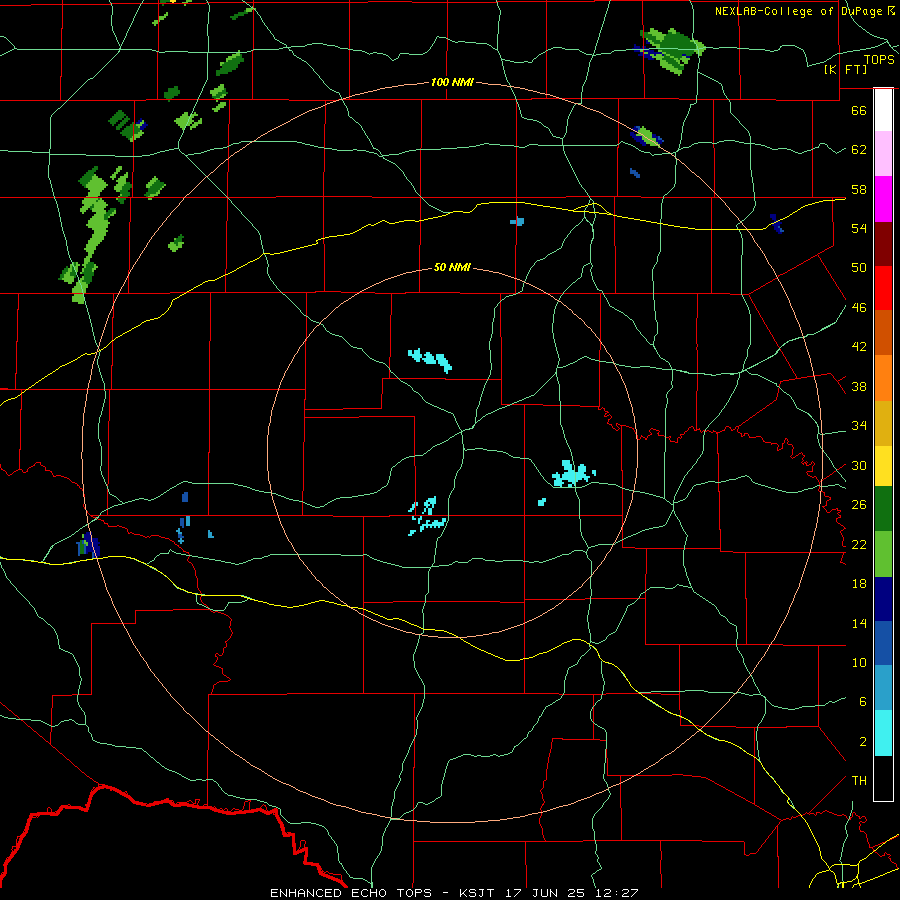900x900 pixels.
Task: Click the "26" scale label
Action: pos(859,505)
